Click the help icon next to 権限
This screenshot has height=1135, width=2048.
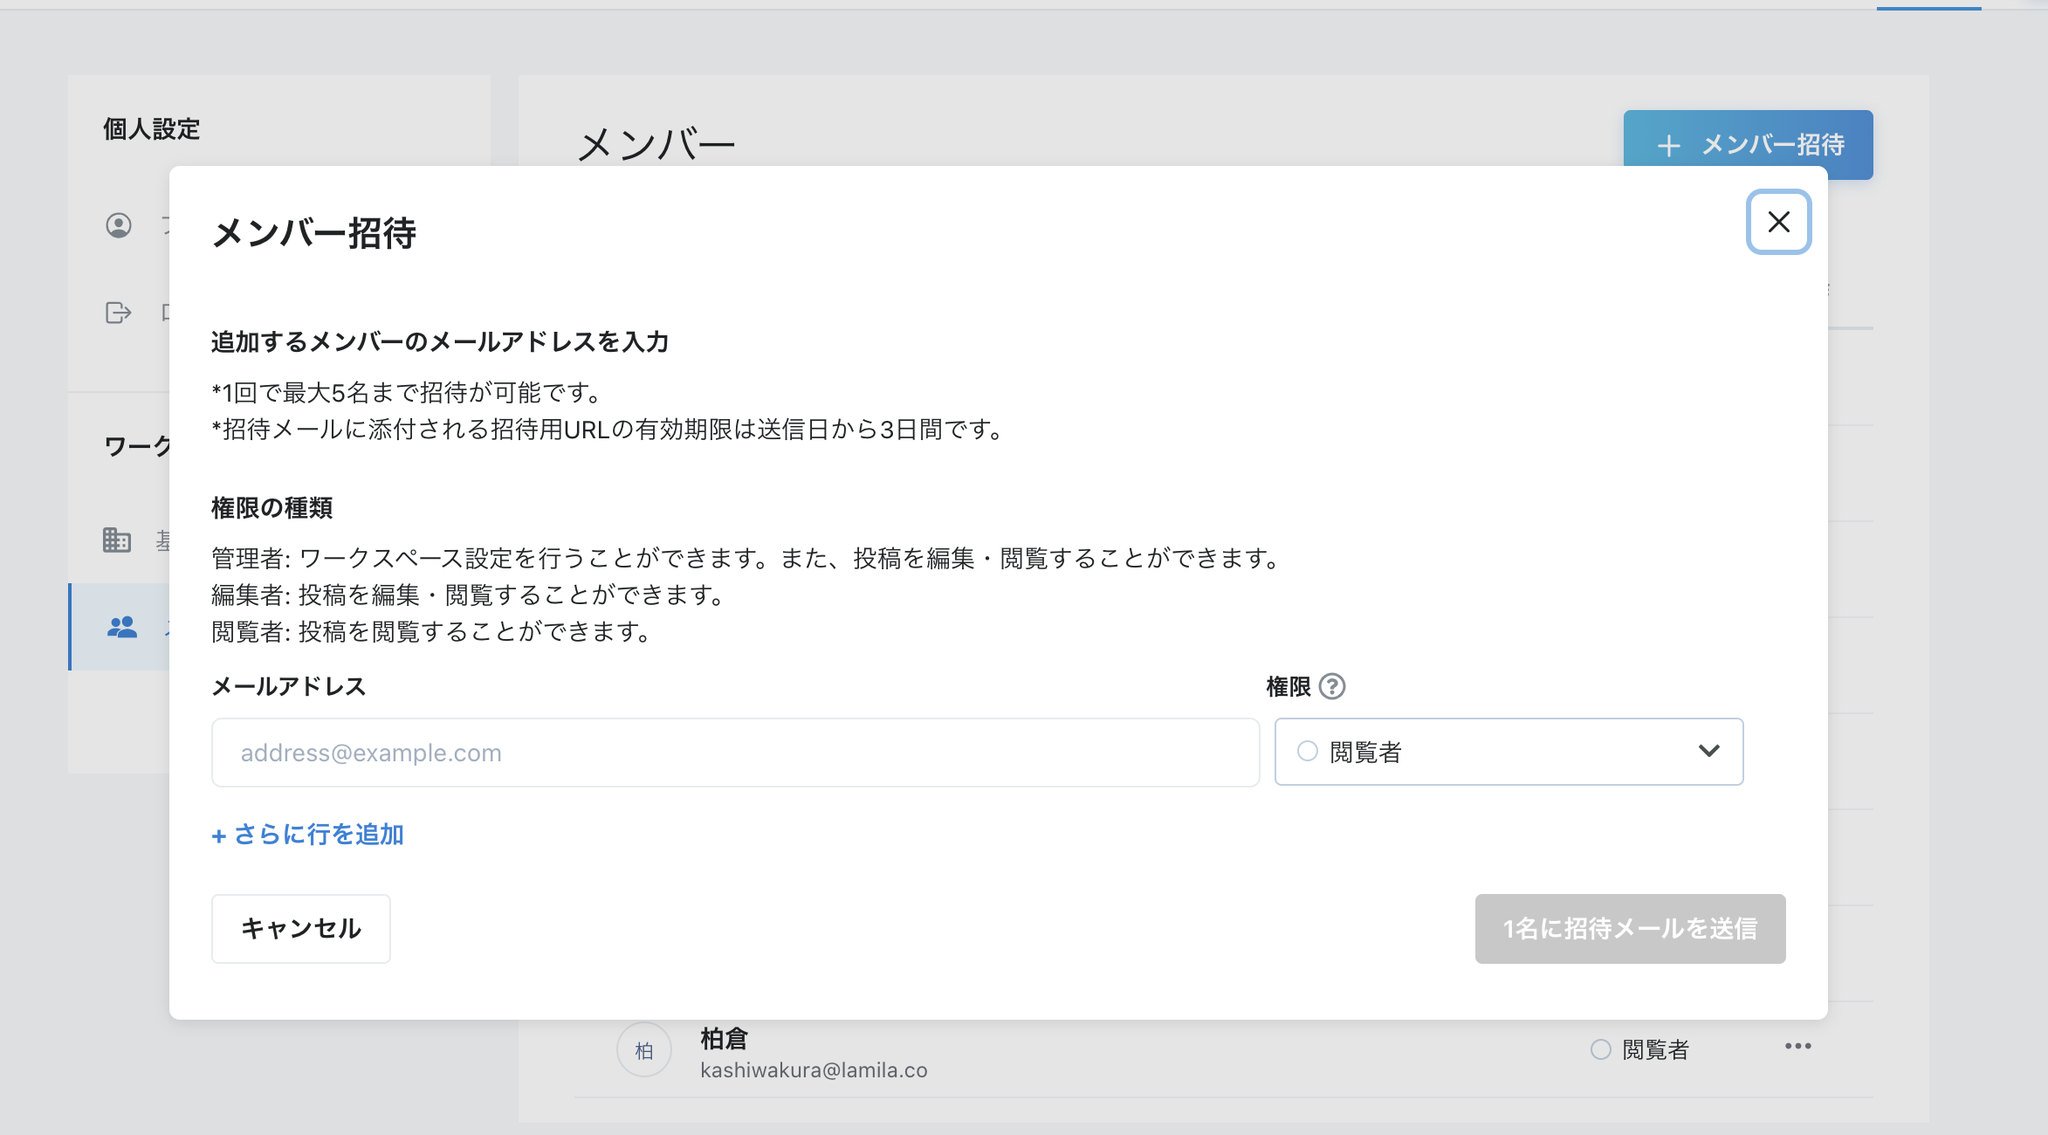(1332, 687)
